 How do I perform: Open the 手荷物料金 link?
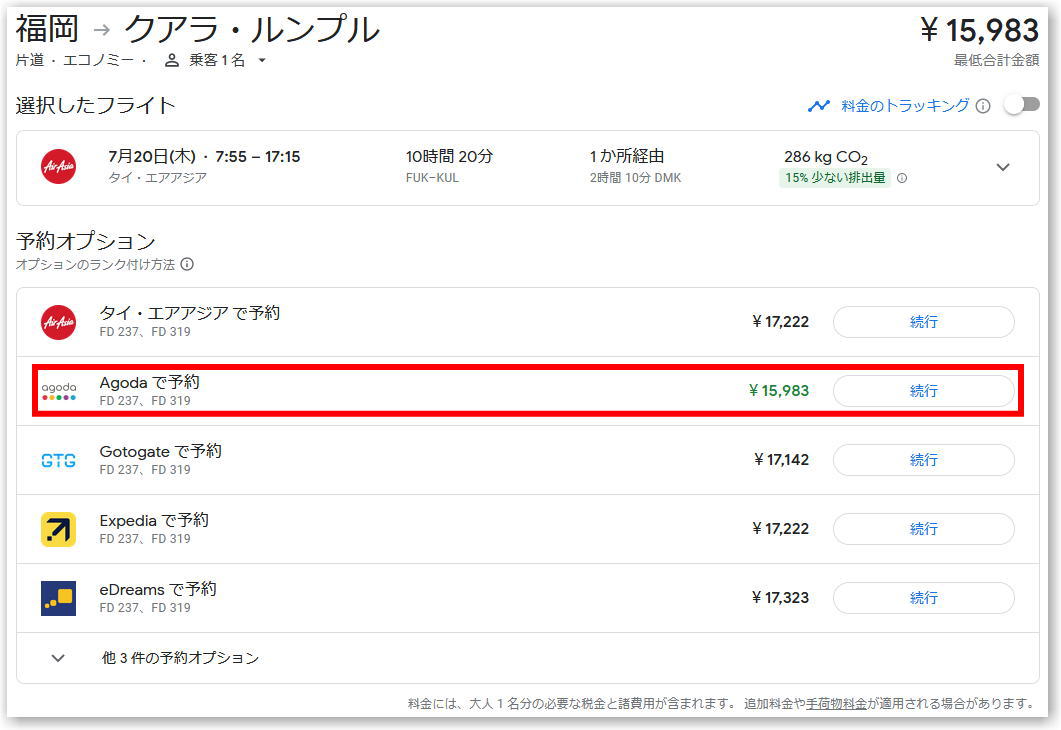coord(836,704)
